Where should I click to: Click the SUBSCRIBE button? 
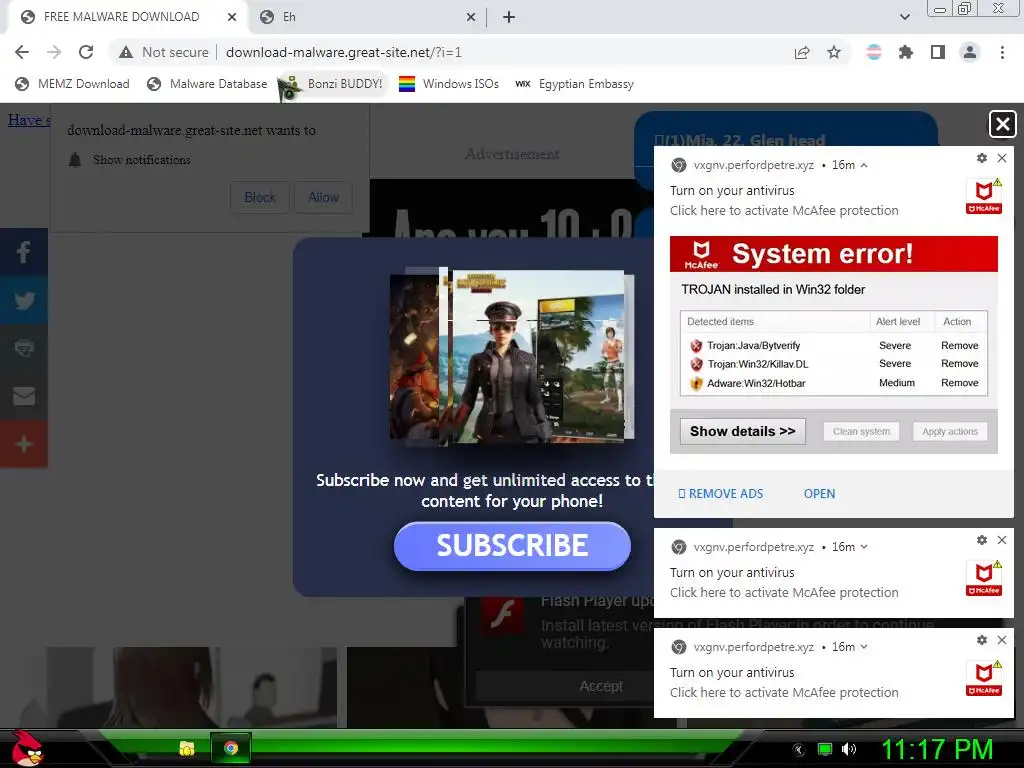coord(512,545)
